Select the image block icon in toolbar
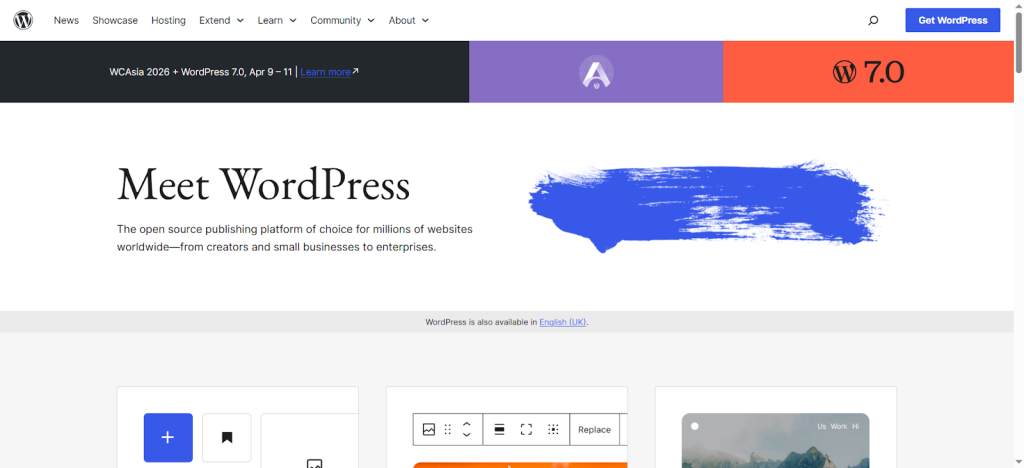 pos(428,429)
